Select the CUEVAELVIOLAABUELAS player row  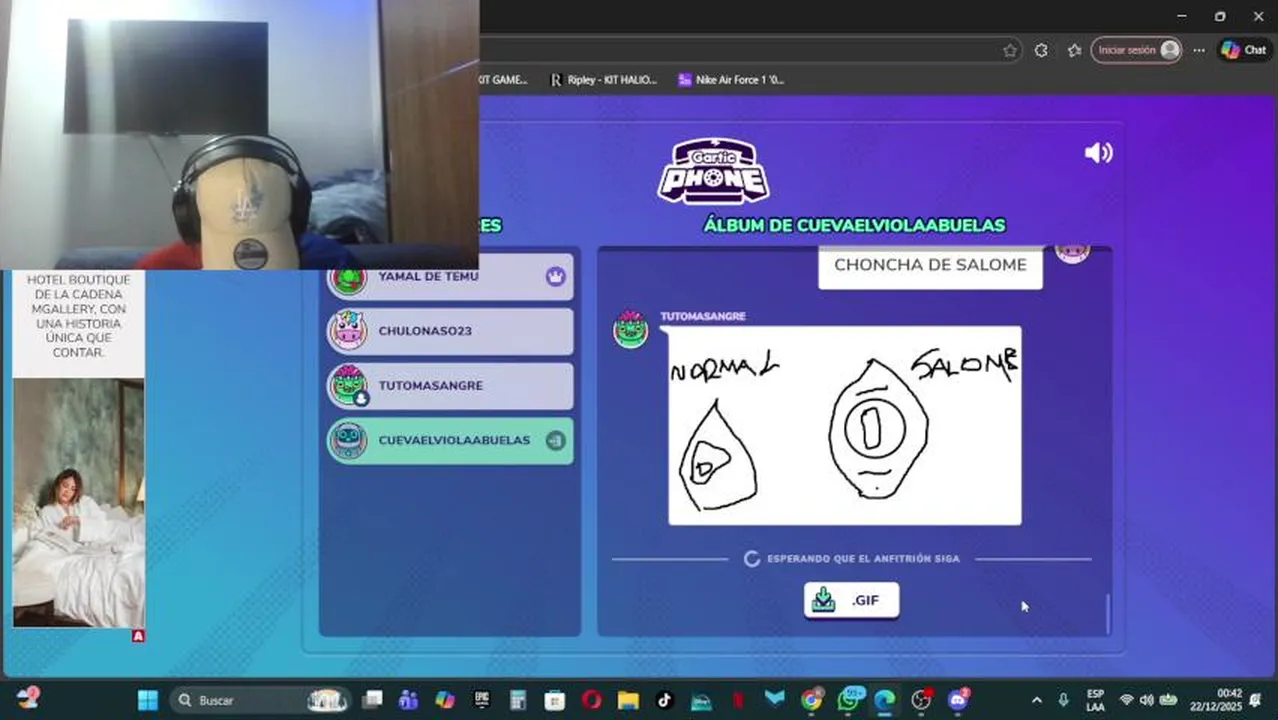450,440
